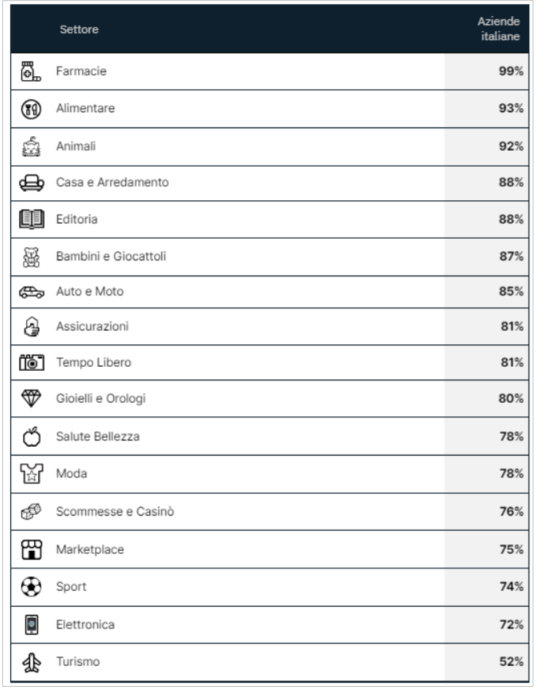Select the Animali cat icon
The width and height of the screenshot is (538, 690).
tap(31, 147)
